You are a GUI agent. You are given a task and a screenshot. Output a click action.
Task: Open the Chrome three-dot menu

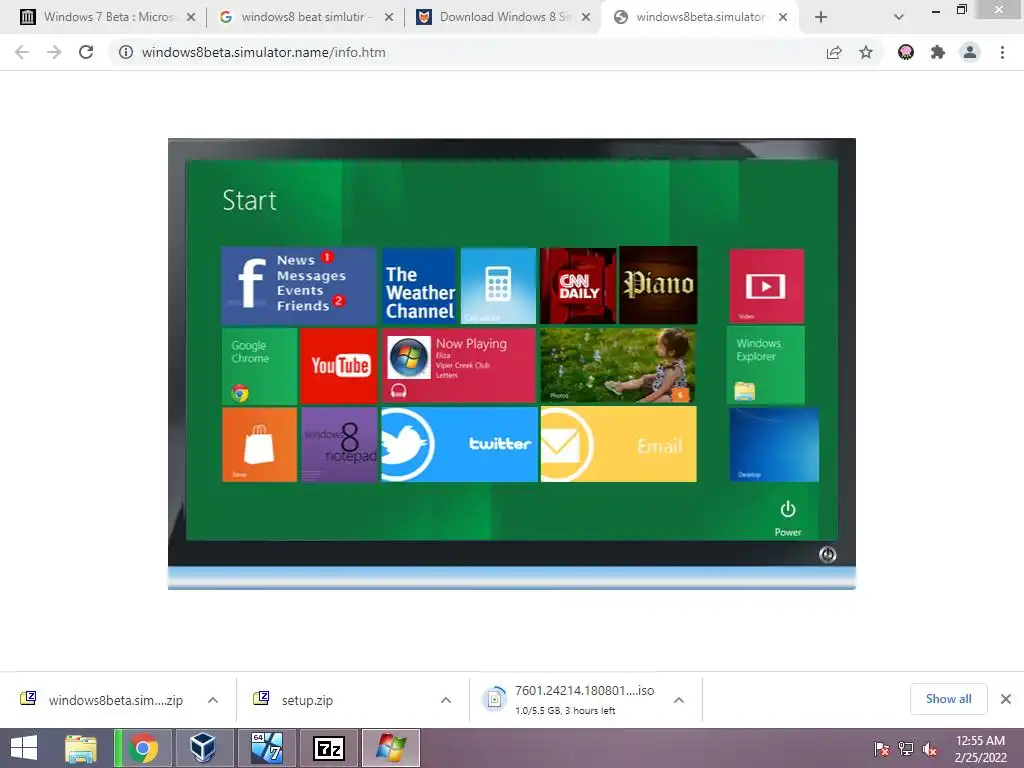click(x=1002, y=52)
